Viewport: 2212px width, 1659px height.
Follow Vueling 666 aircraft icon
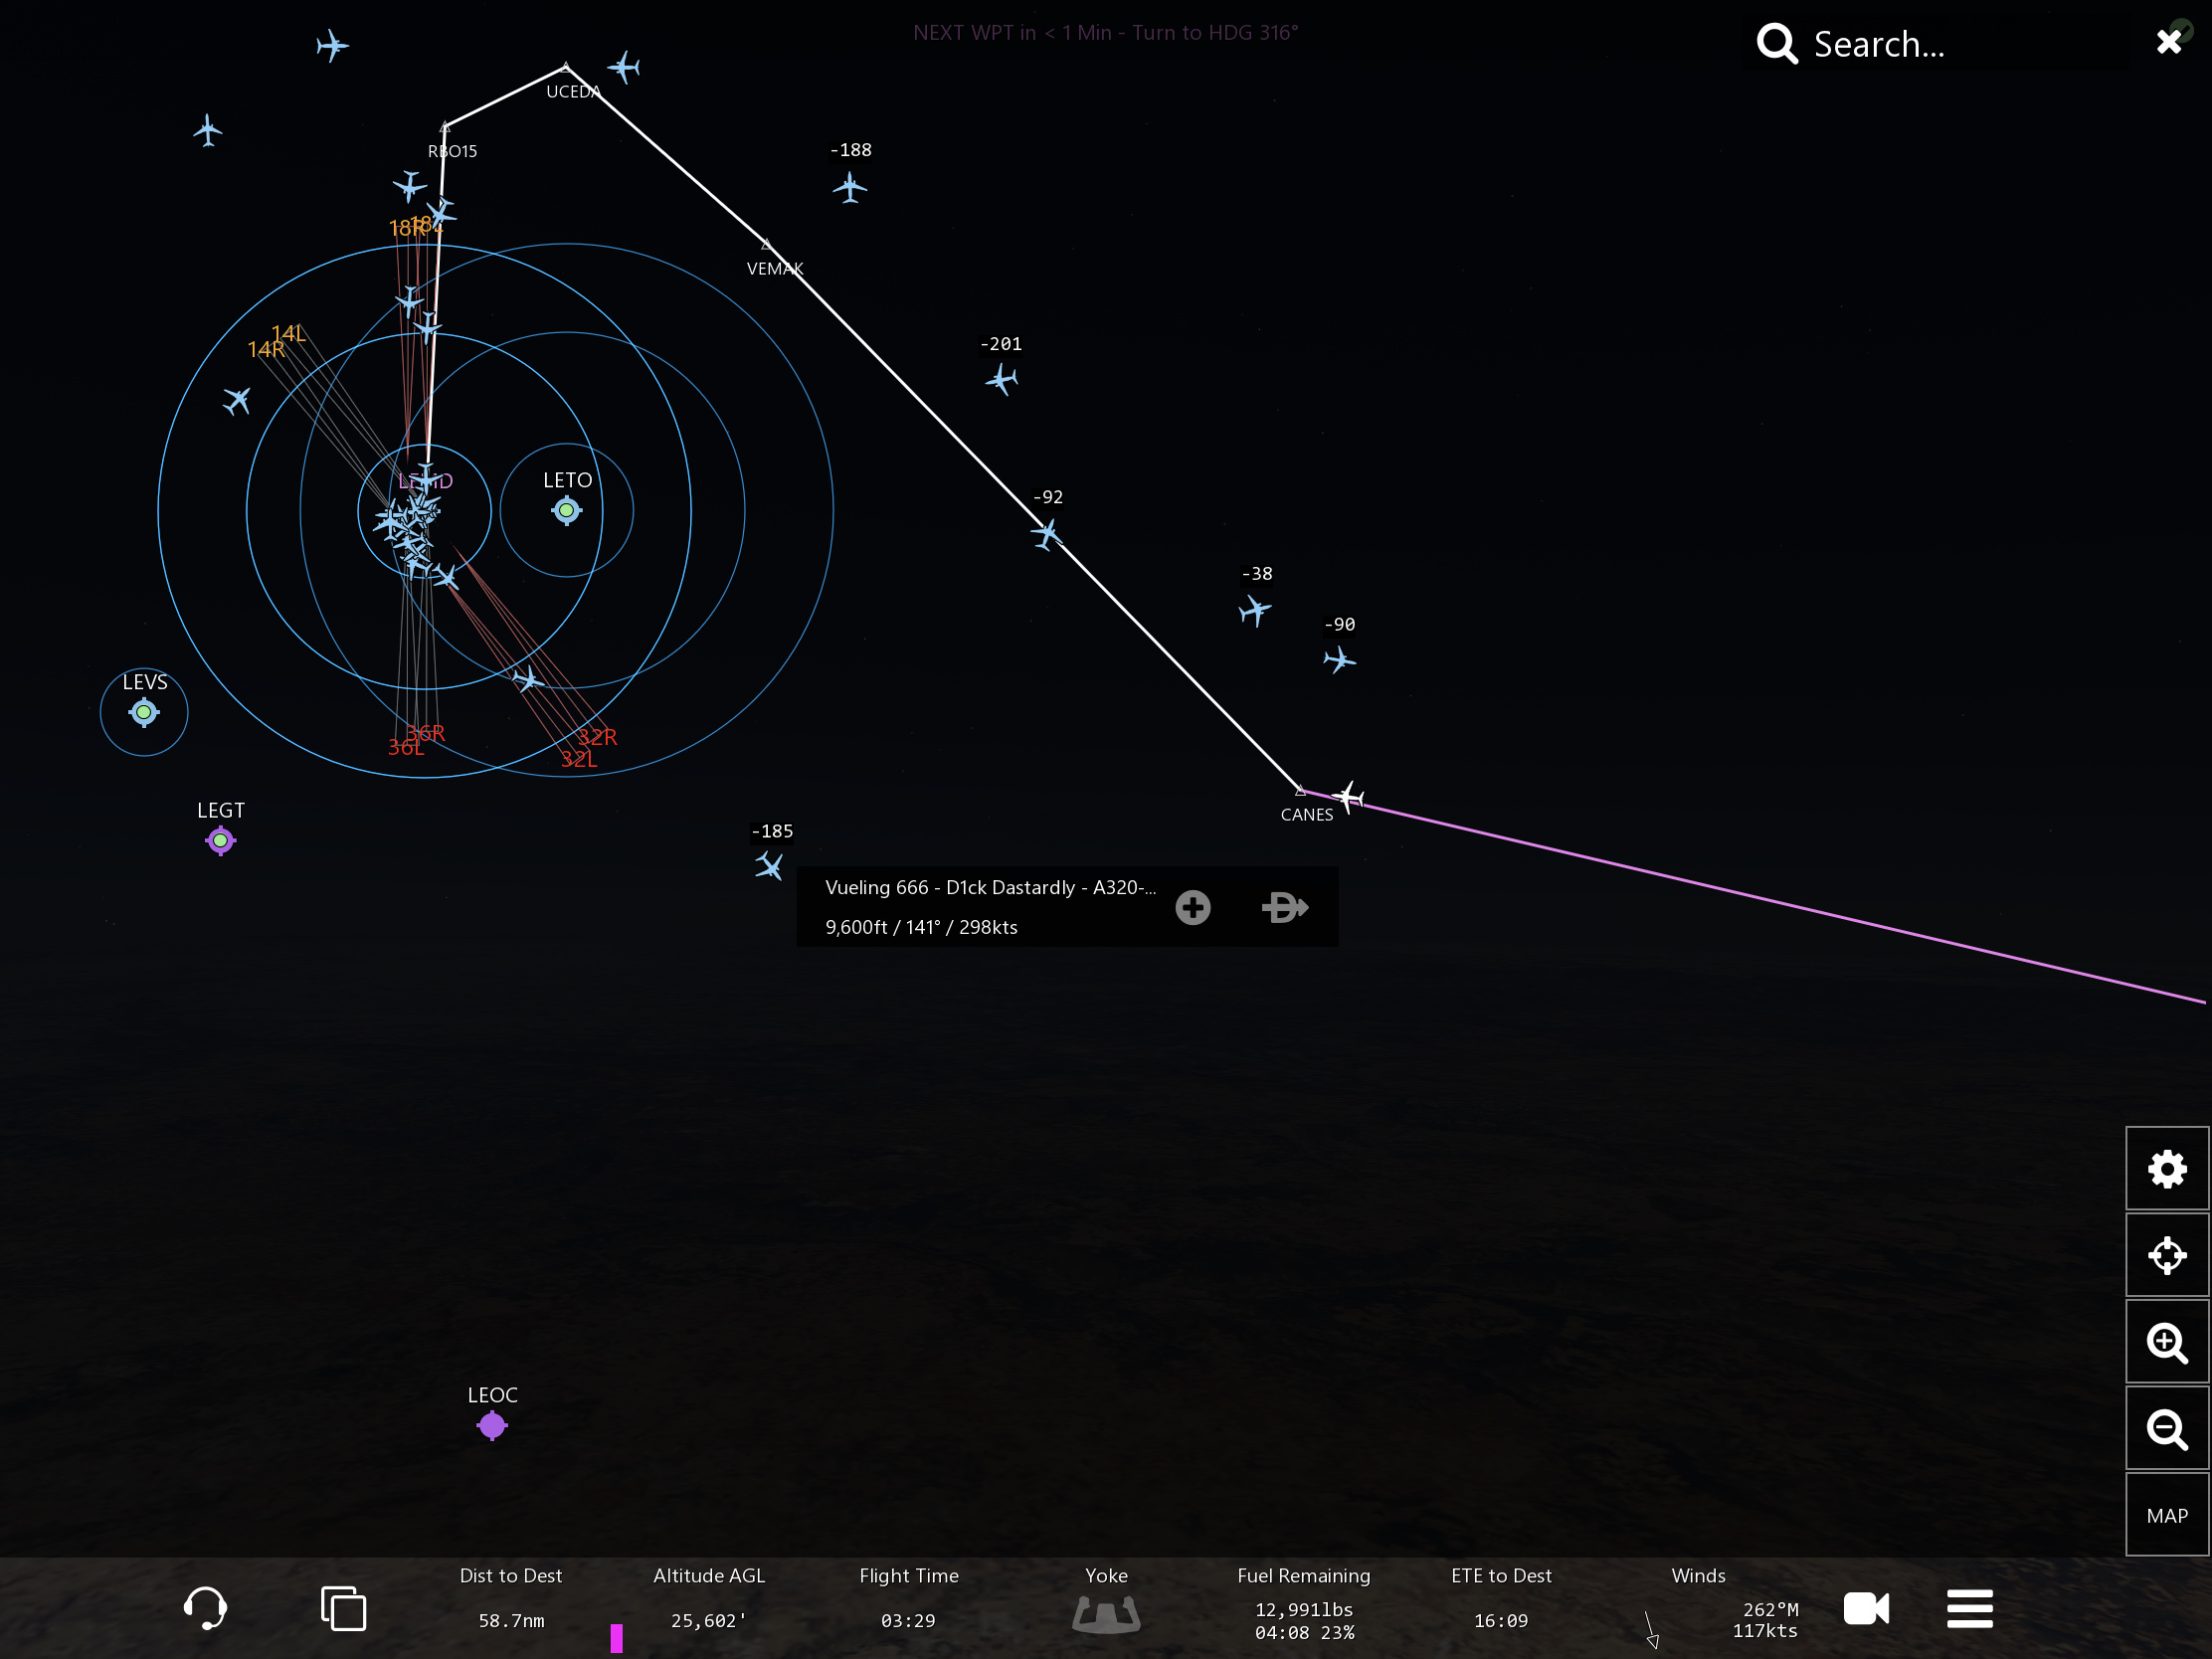1284,907
